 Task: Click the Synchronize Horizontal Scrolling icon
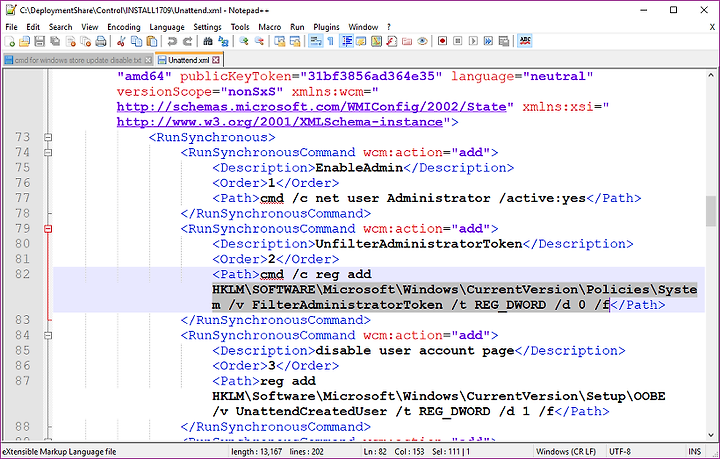(294, 42)
